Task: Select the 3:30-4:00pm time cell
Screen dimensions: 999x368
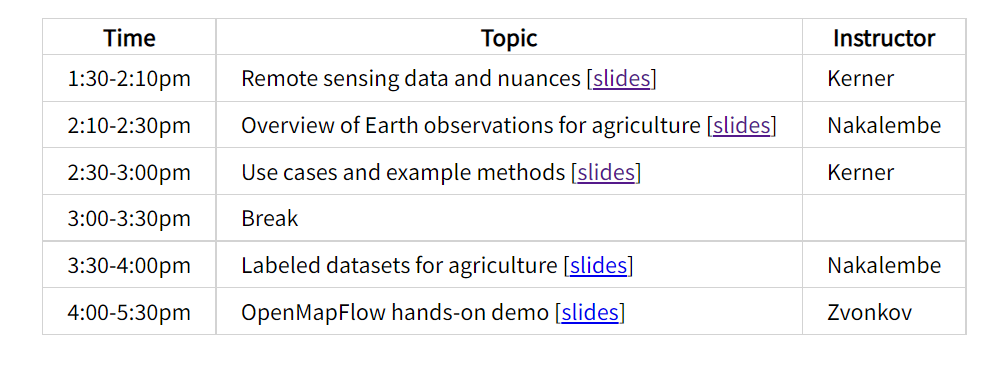Action: (129, 265)
